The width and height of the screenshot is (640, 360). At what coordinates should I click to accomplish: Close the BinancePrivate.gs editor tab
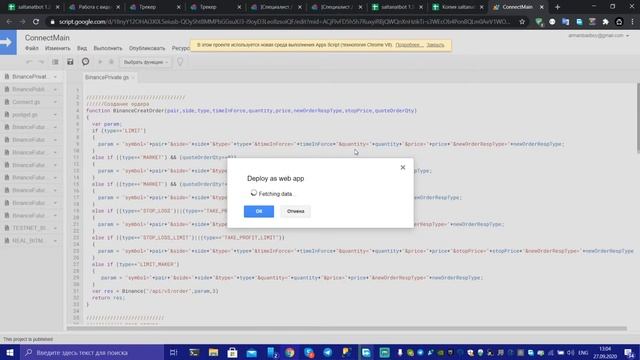pos(133,78)
